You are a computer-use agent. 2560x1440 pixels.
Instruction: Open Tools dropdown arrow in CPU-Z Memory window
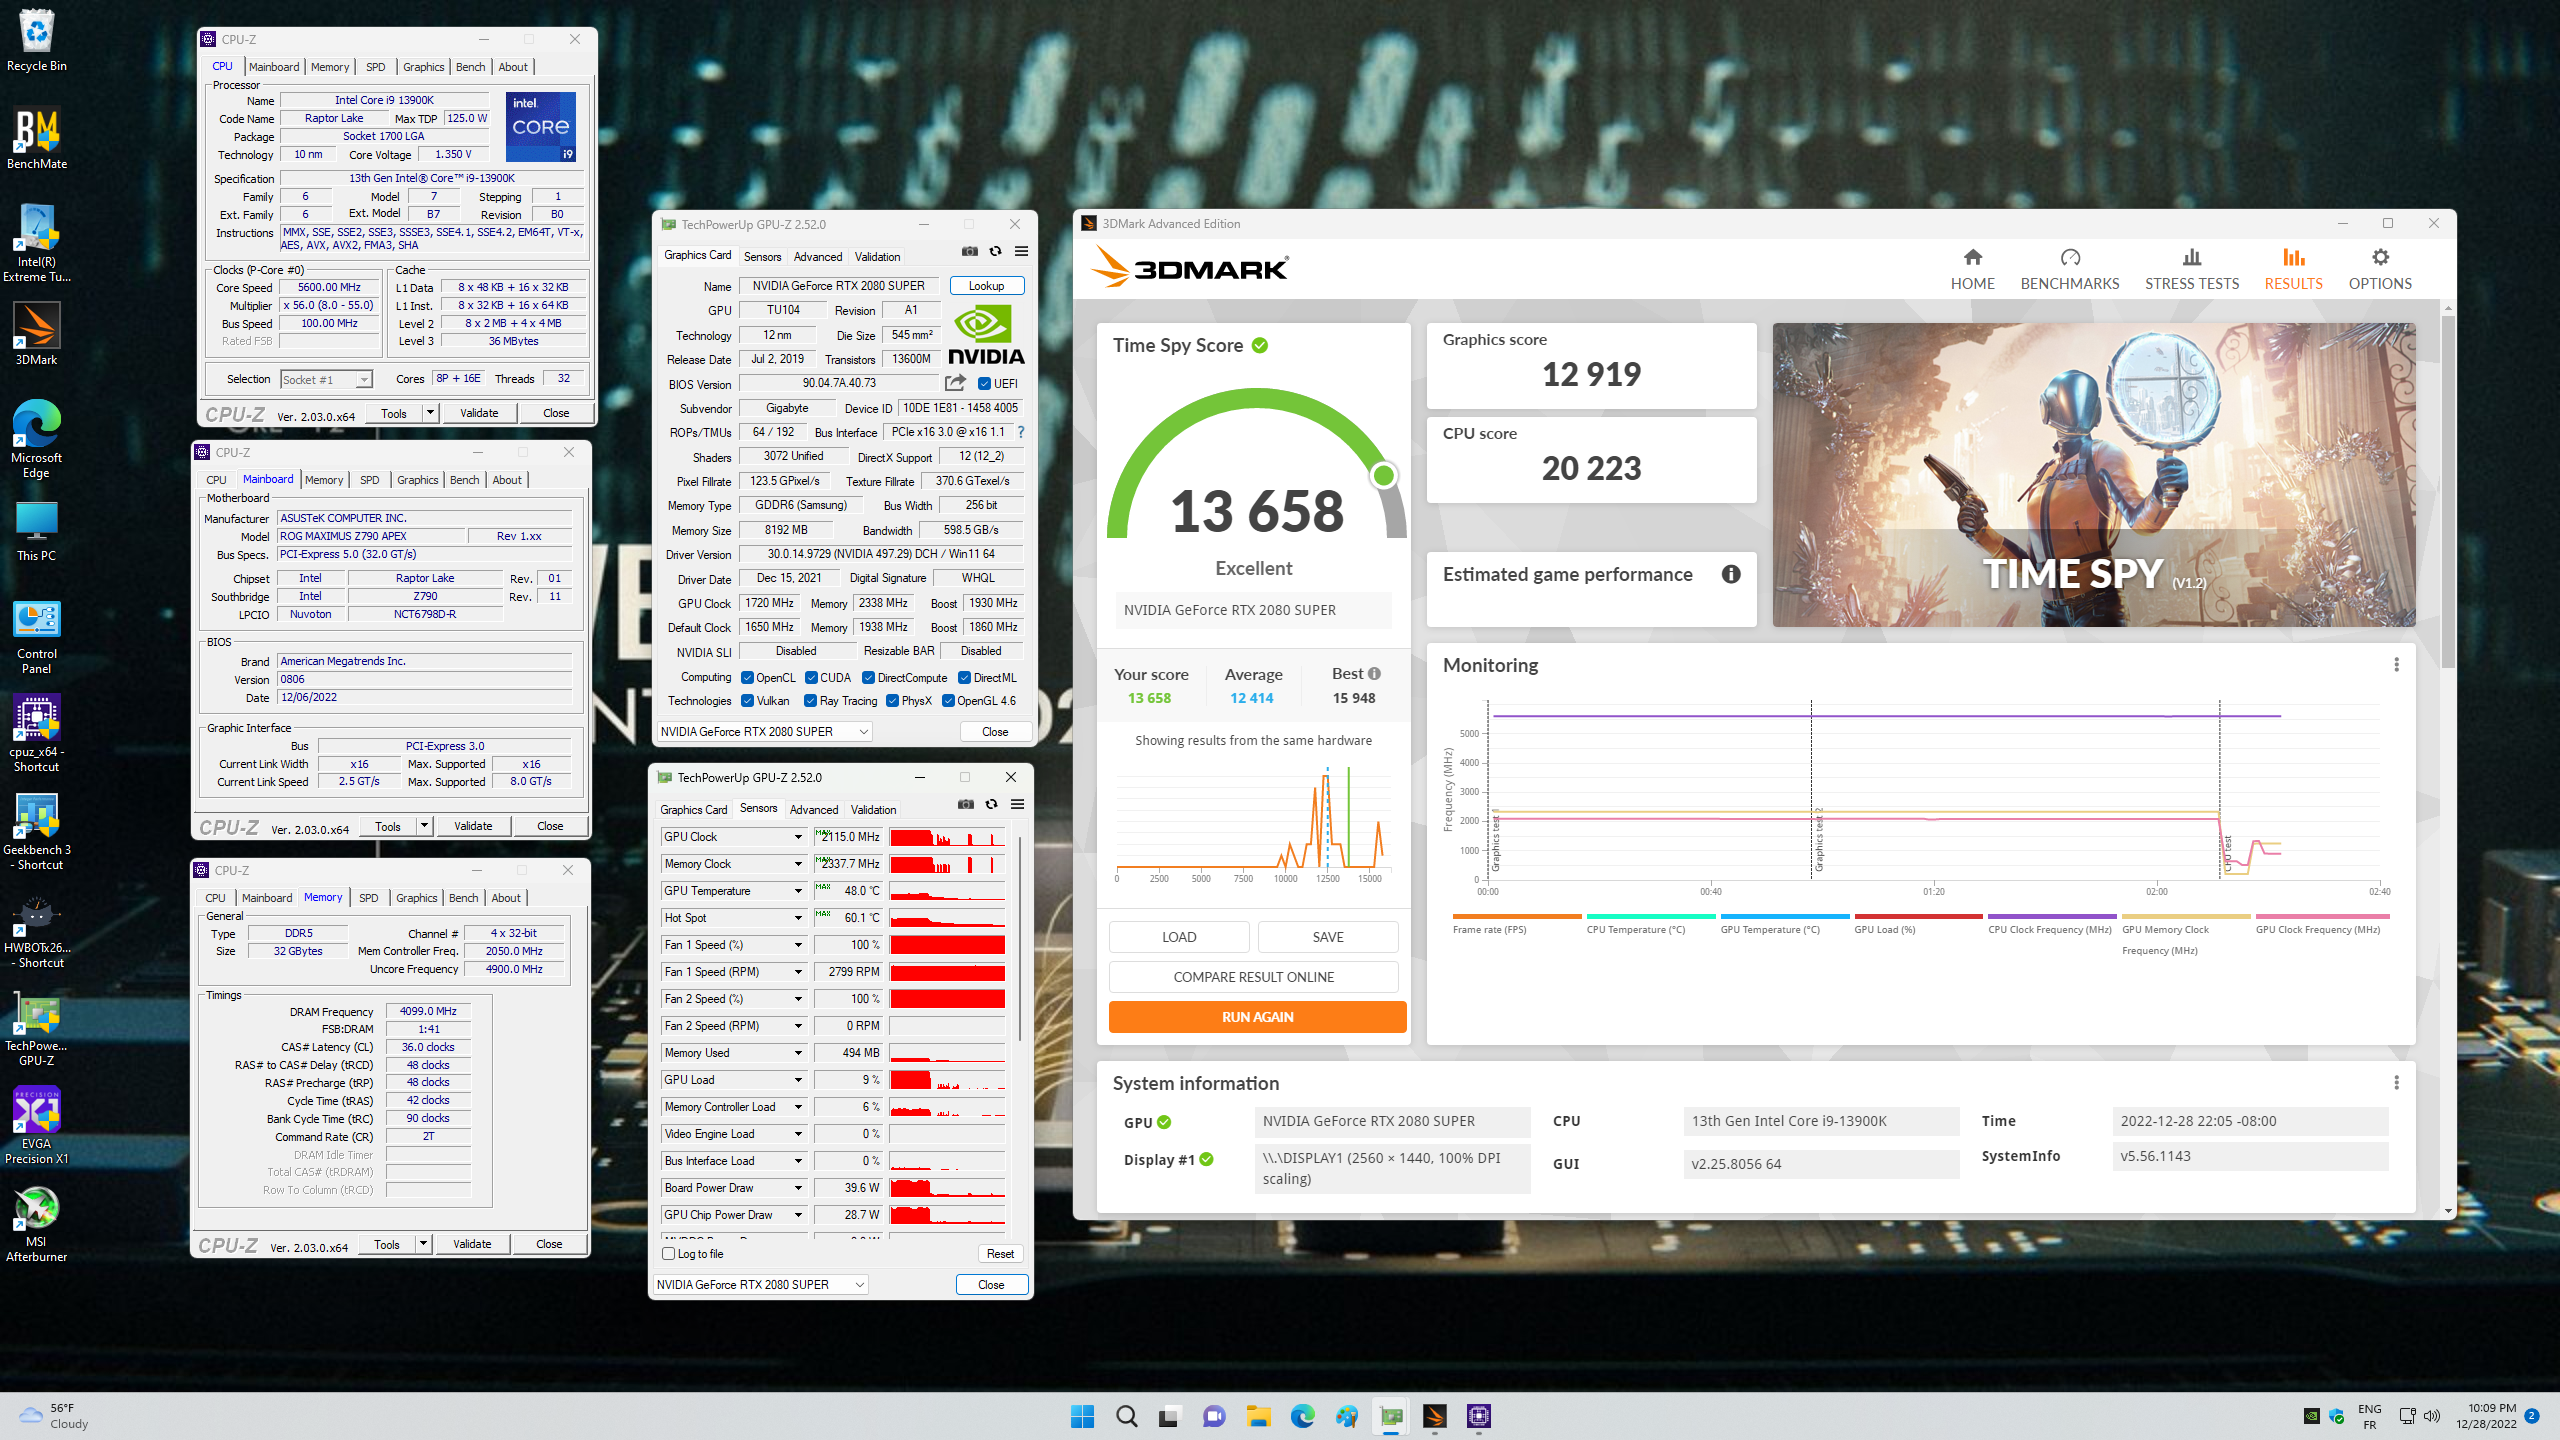tap(423, 1244)
